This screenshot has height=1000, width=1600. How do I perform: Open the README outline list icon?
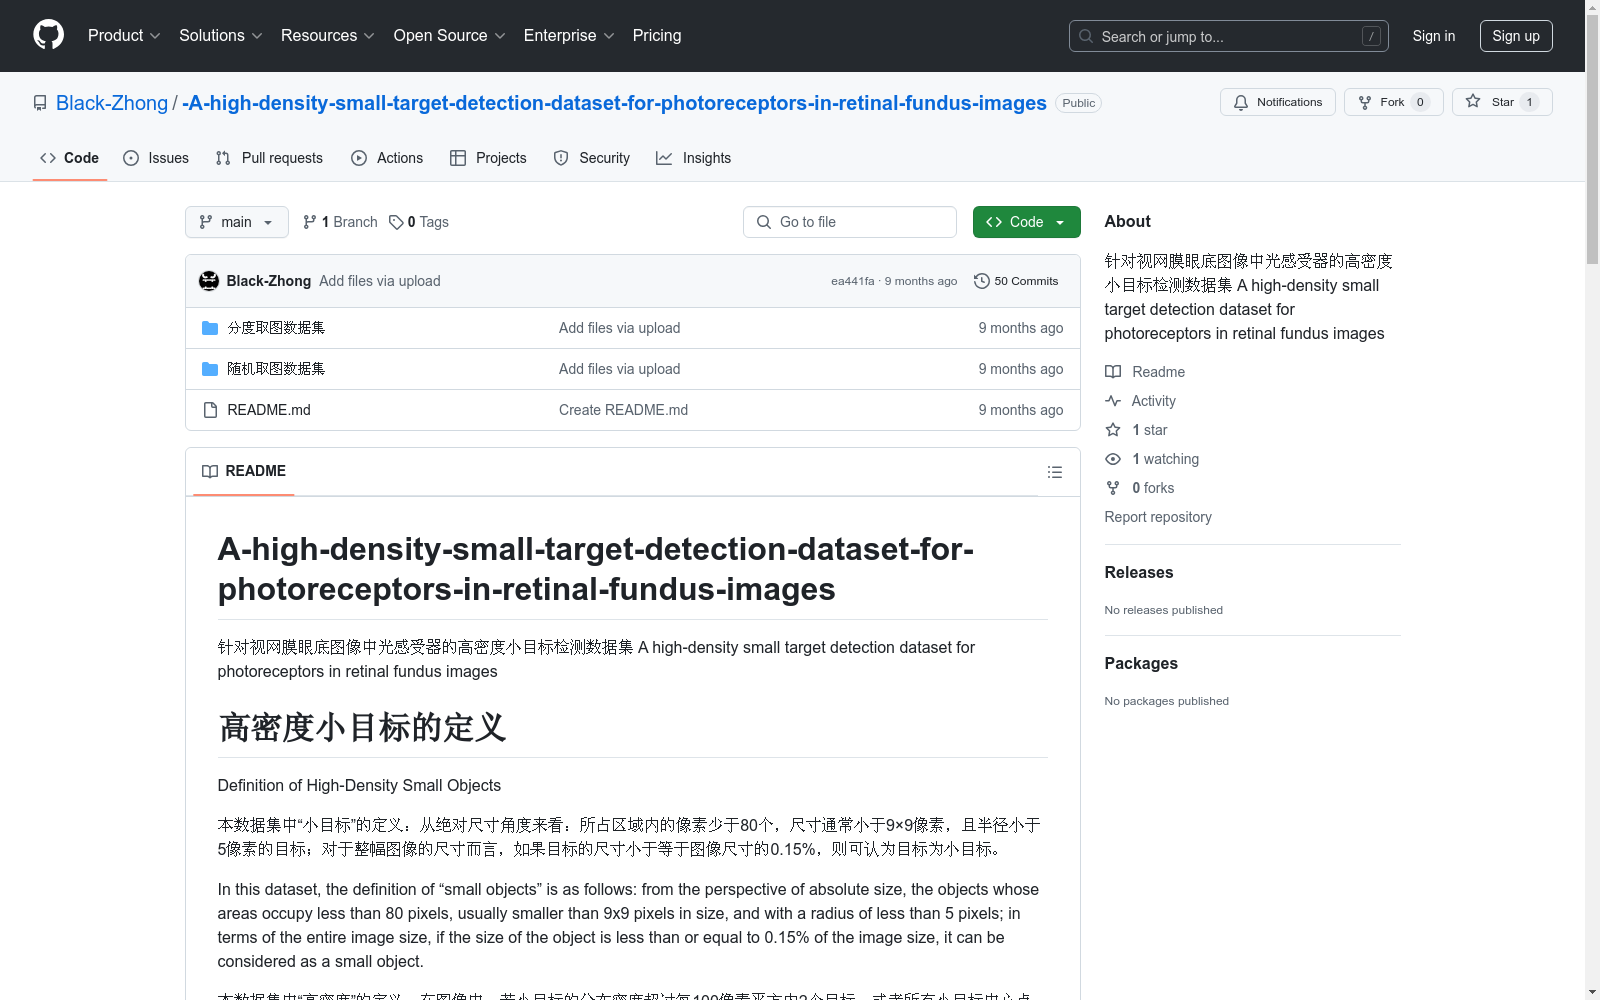pyautogui.click(x=1055, y=472)
